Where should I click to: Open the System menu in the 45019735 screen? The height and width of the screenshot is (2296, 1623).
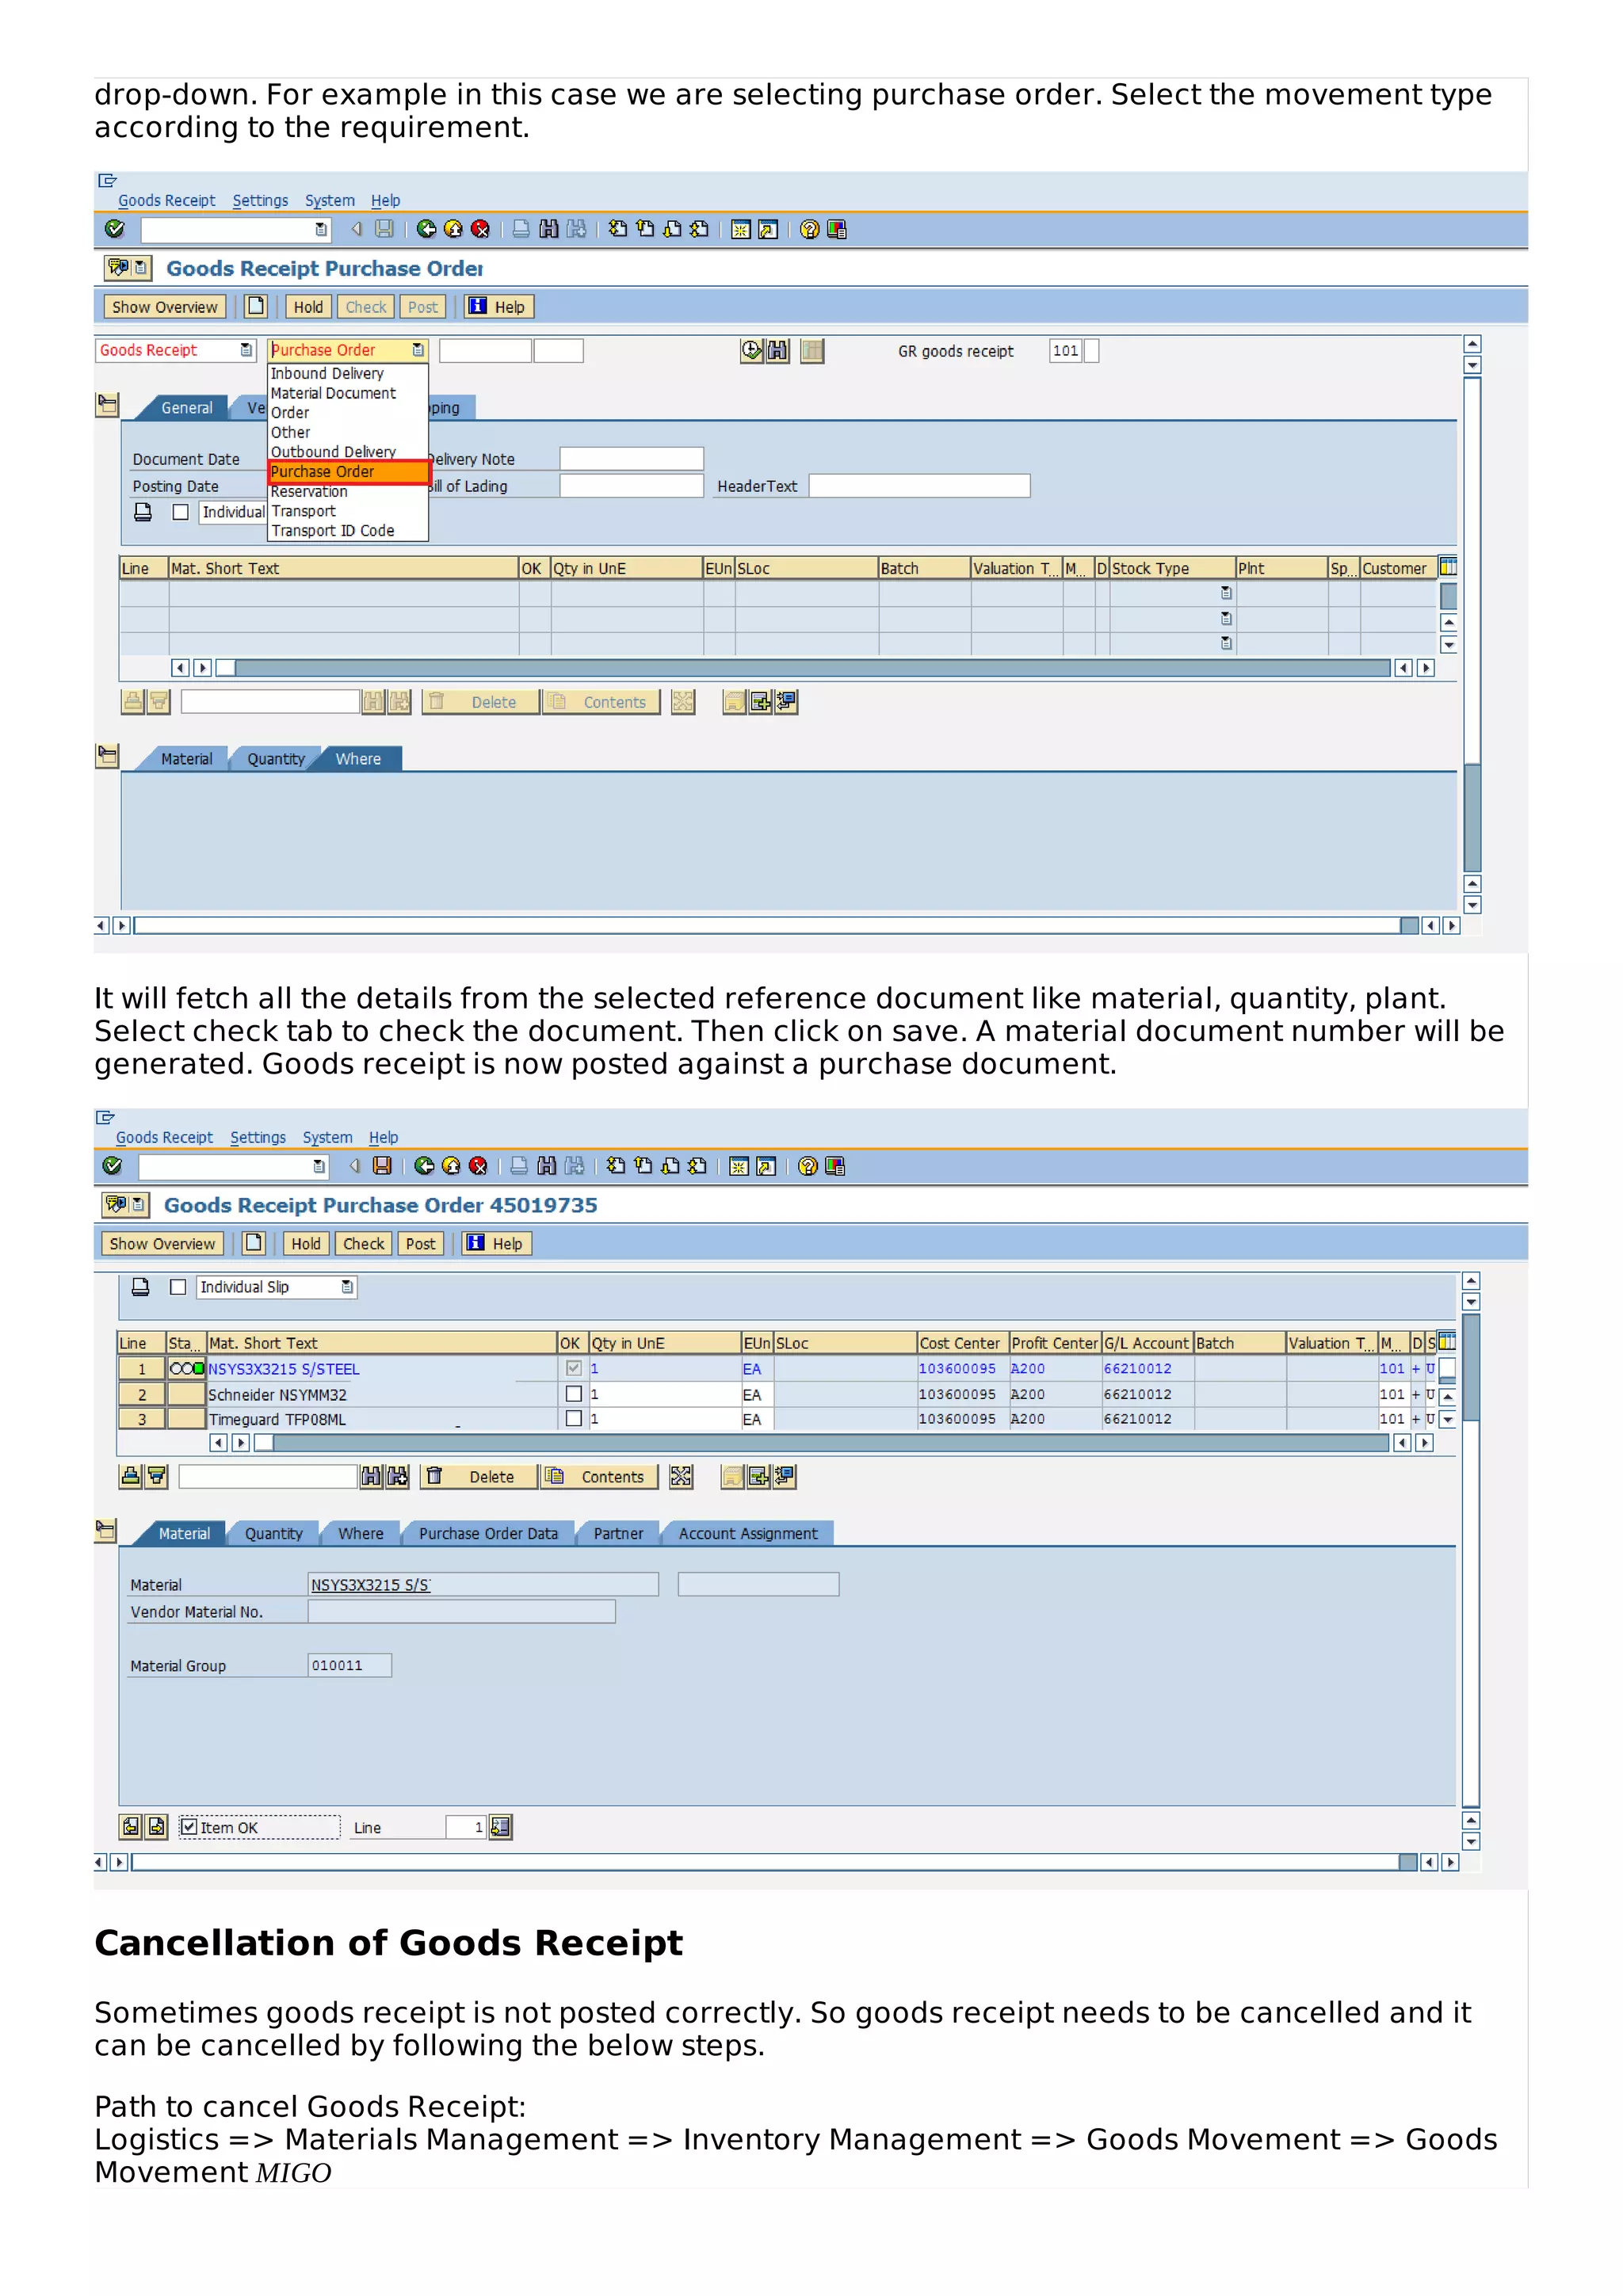(327, 1137)
